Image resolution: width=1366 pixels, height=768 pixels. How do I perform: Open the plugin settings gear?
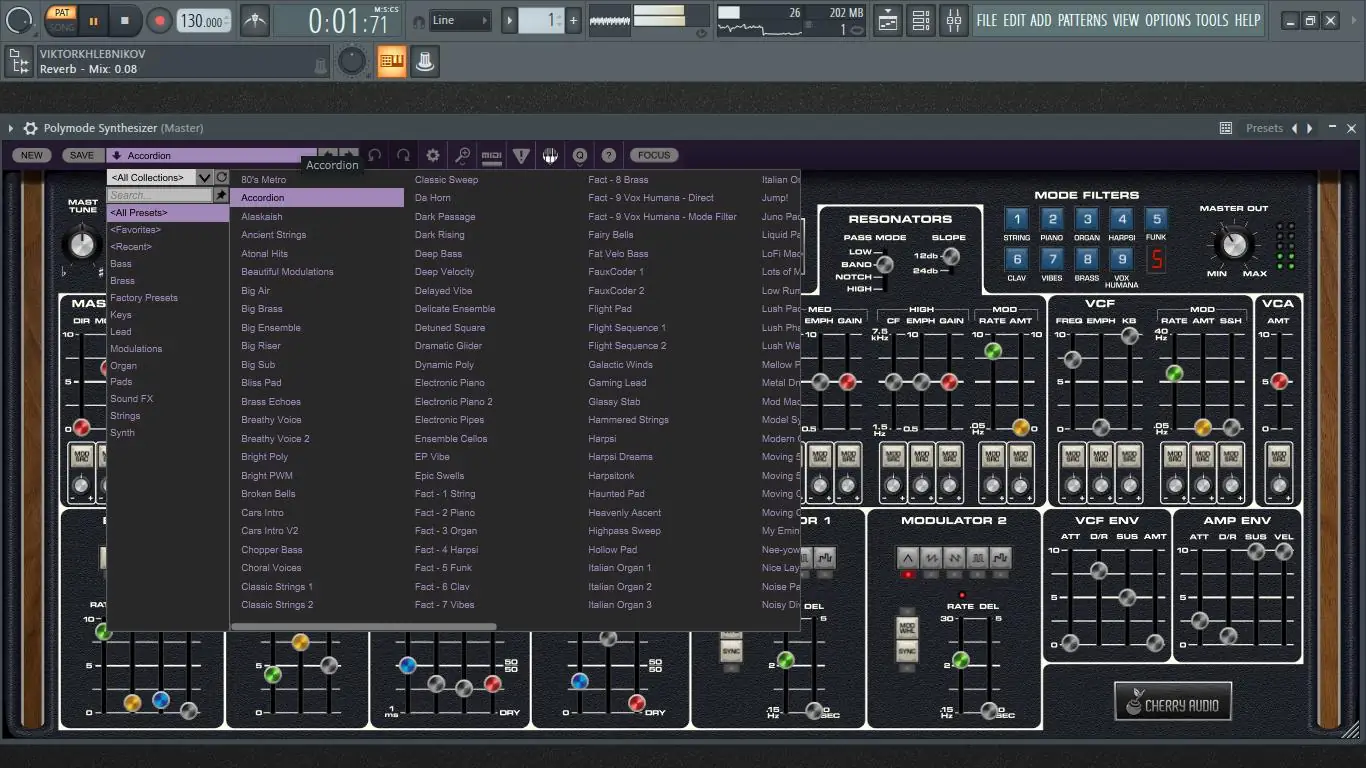point(433,156)
